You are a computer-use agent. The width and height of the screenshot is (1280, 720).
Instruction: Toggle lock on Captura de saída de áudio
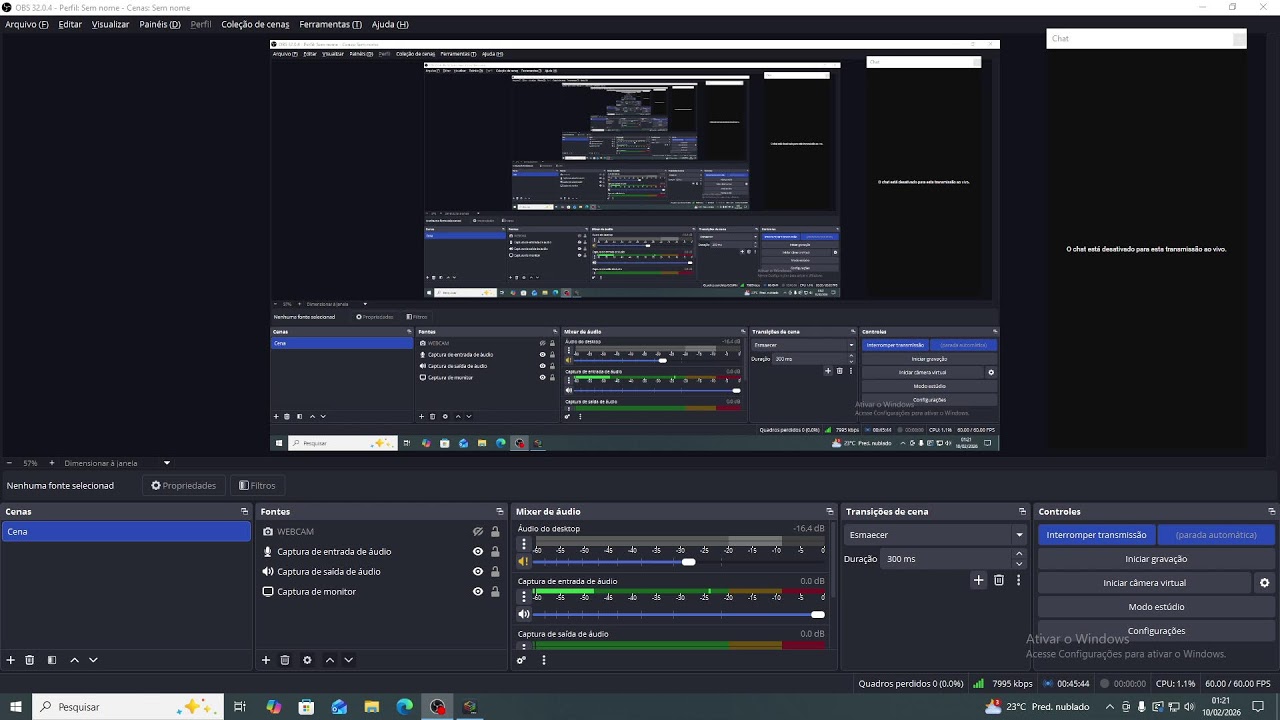(x=495, y=572)
